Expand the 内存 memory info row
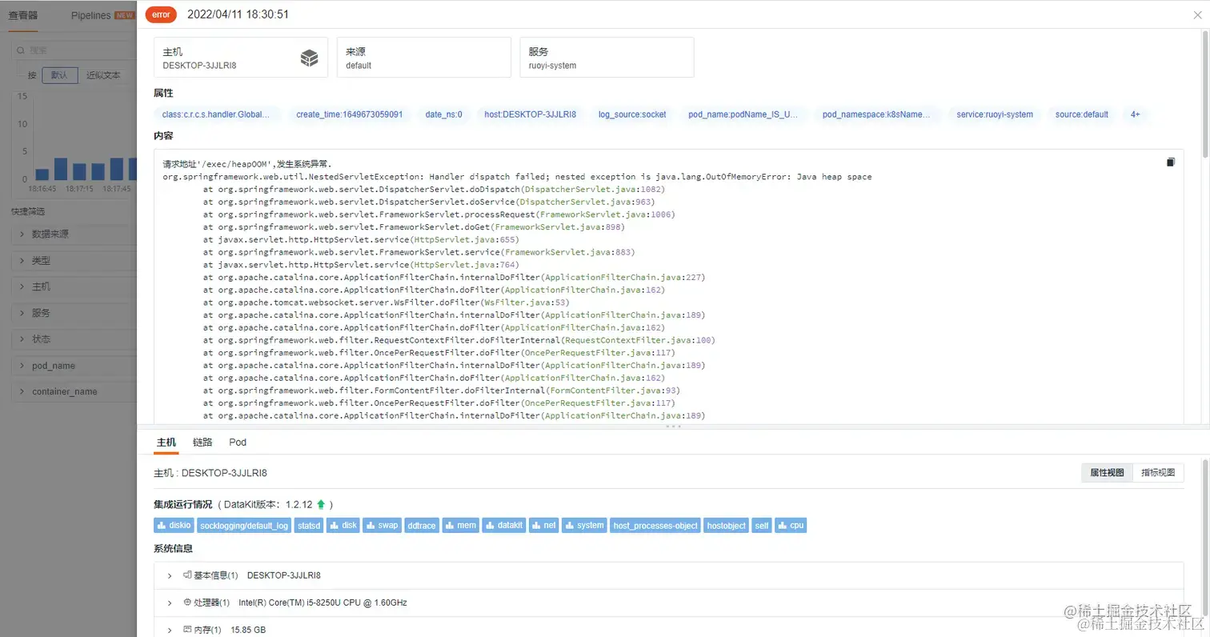The image size is (1210, 637). (170, 630)
